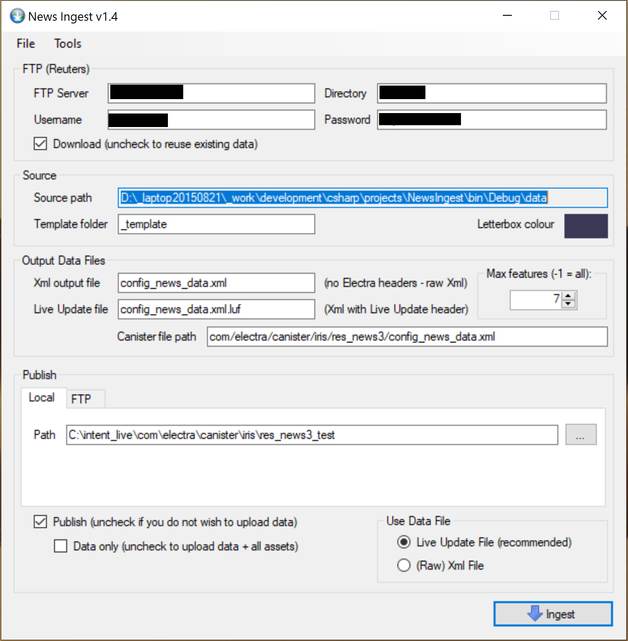628x641 pixels.
Task: Open the File menu
Action: coord(26,44)
